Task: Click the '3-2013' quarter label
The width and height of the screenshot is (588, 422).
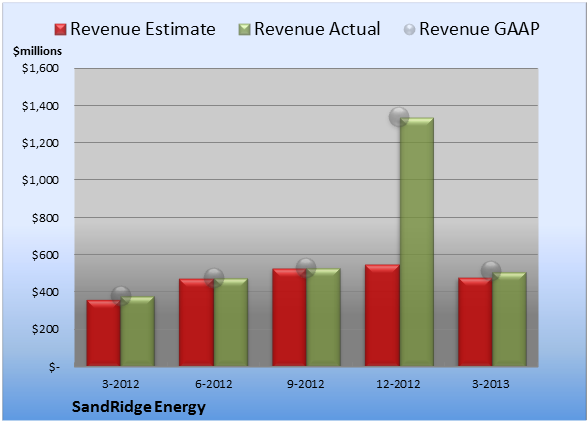Action: tap(491, 384)
